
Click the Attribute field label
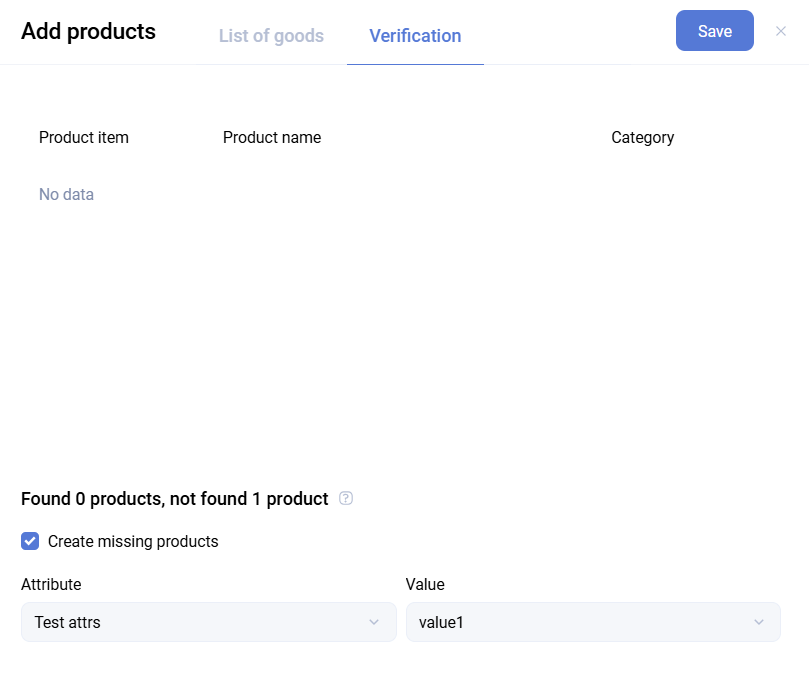51,584
